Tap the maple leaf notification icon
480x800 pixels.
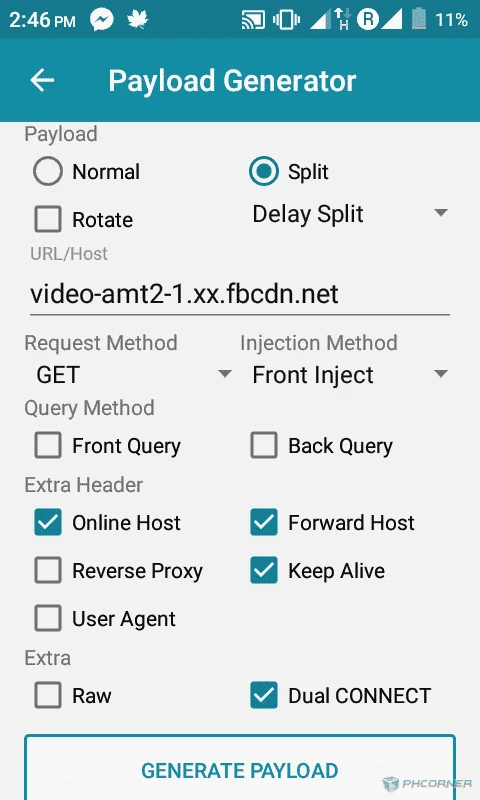(137, 19)
